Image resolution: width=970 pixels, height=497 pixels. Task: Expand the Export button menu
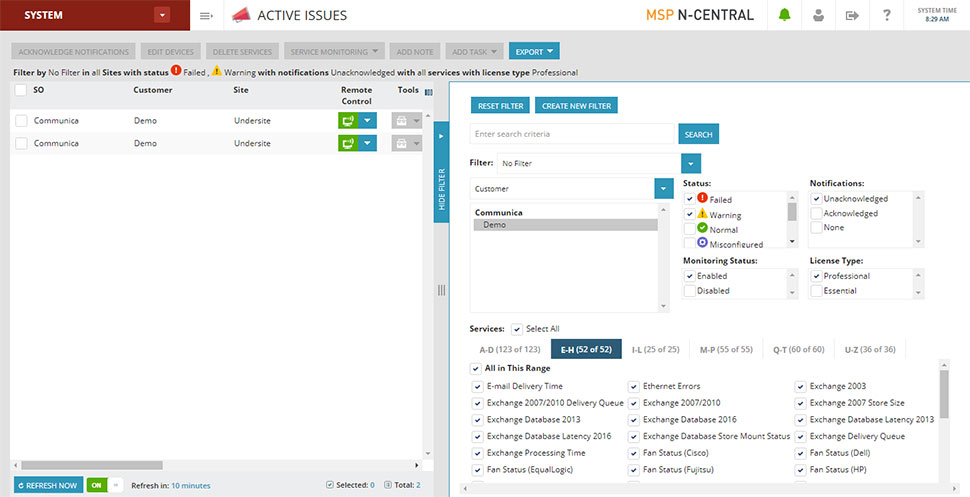[x=534, y=51]
